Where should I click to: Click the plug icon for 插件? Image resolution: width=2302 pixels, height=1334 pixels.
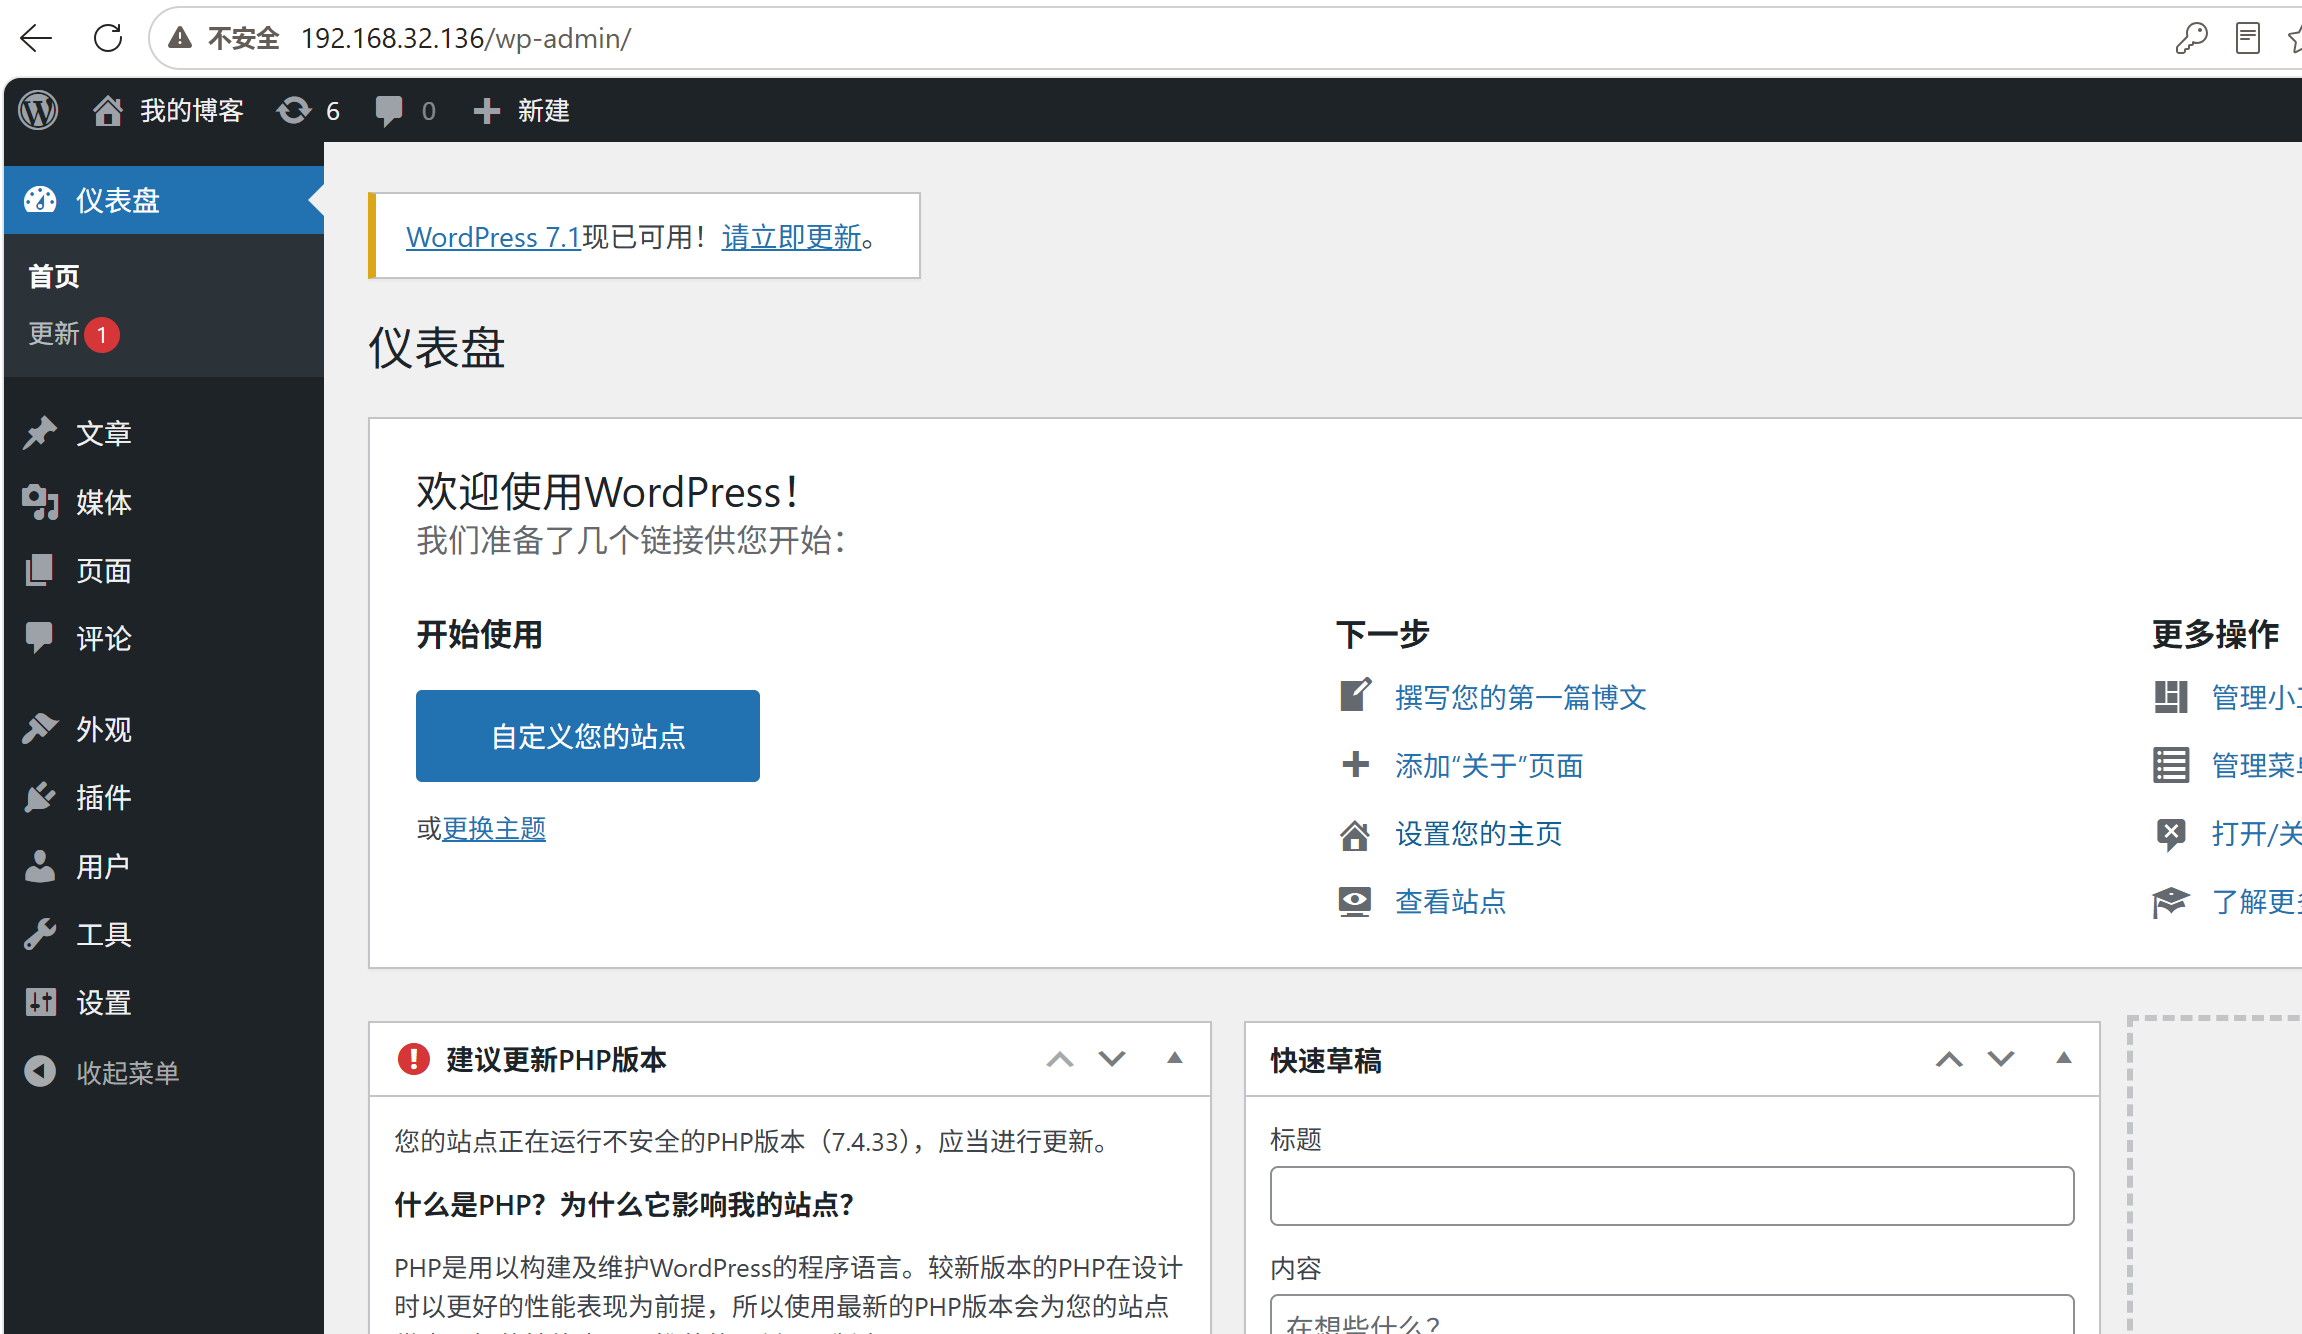pos(40,797)
